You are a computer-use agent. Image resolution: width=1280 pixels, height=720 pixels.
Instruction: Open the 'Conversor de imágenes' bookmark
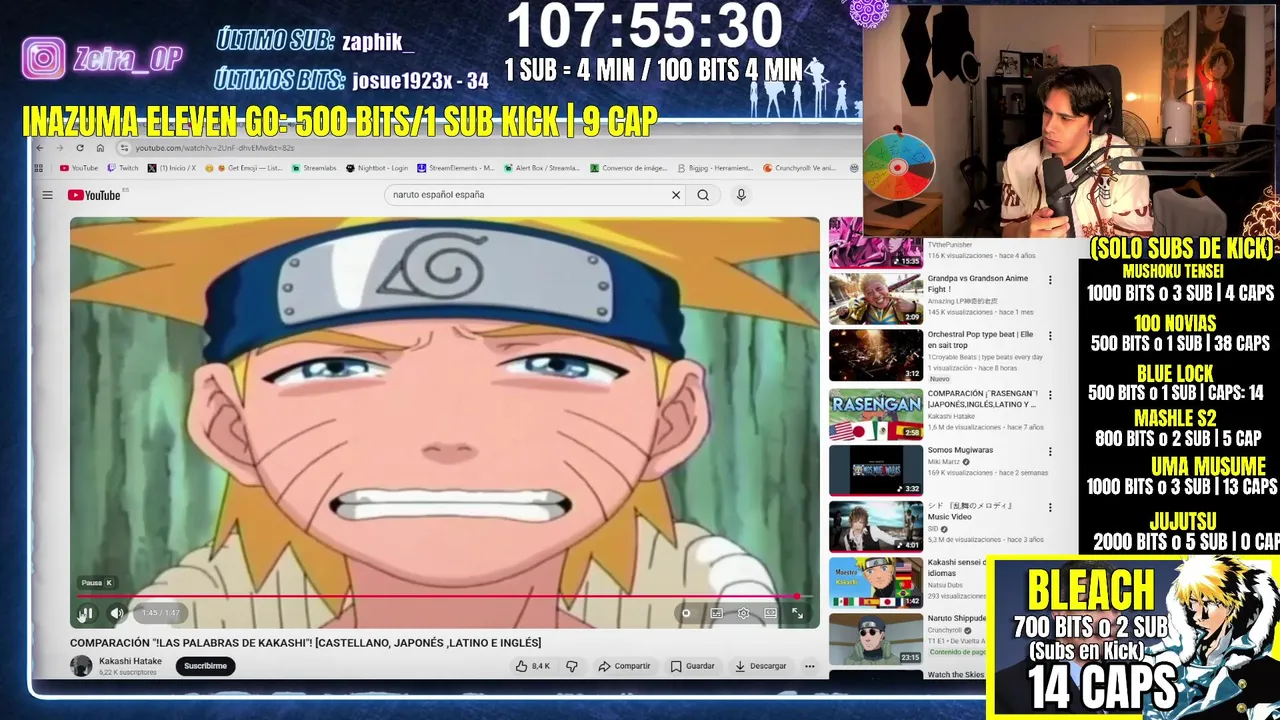(628, 168)
